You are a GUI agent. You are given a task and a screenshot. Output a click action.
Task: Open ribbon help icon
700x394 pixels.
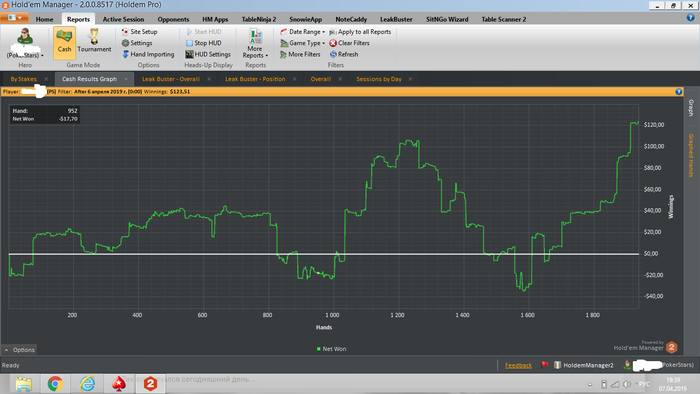pos(691,18)
